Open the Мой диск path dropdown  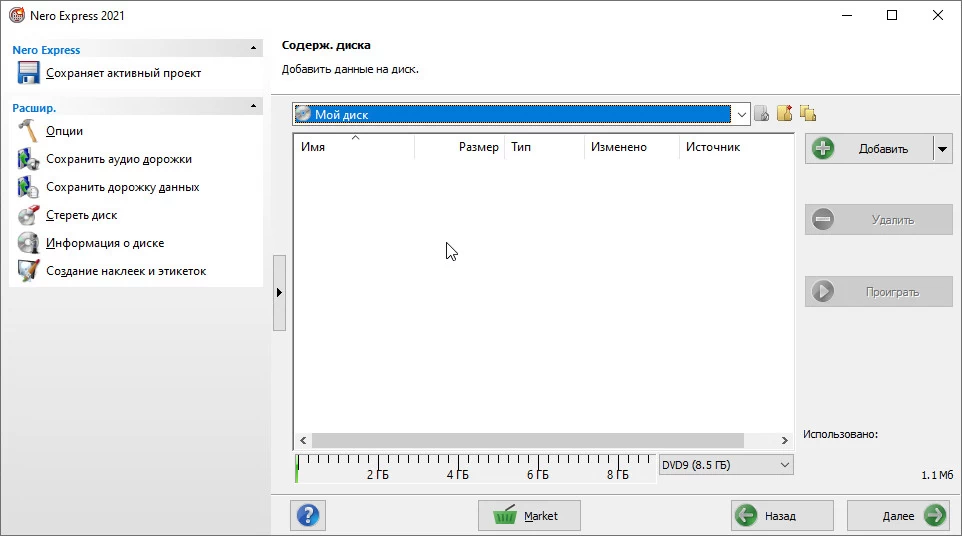pos(741,115)
